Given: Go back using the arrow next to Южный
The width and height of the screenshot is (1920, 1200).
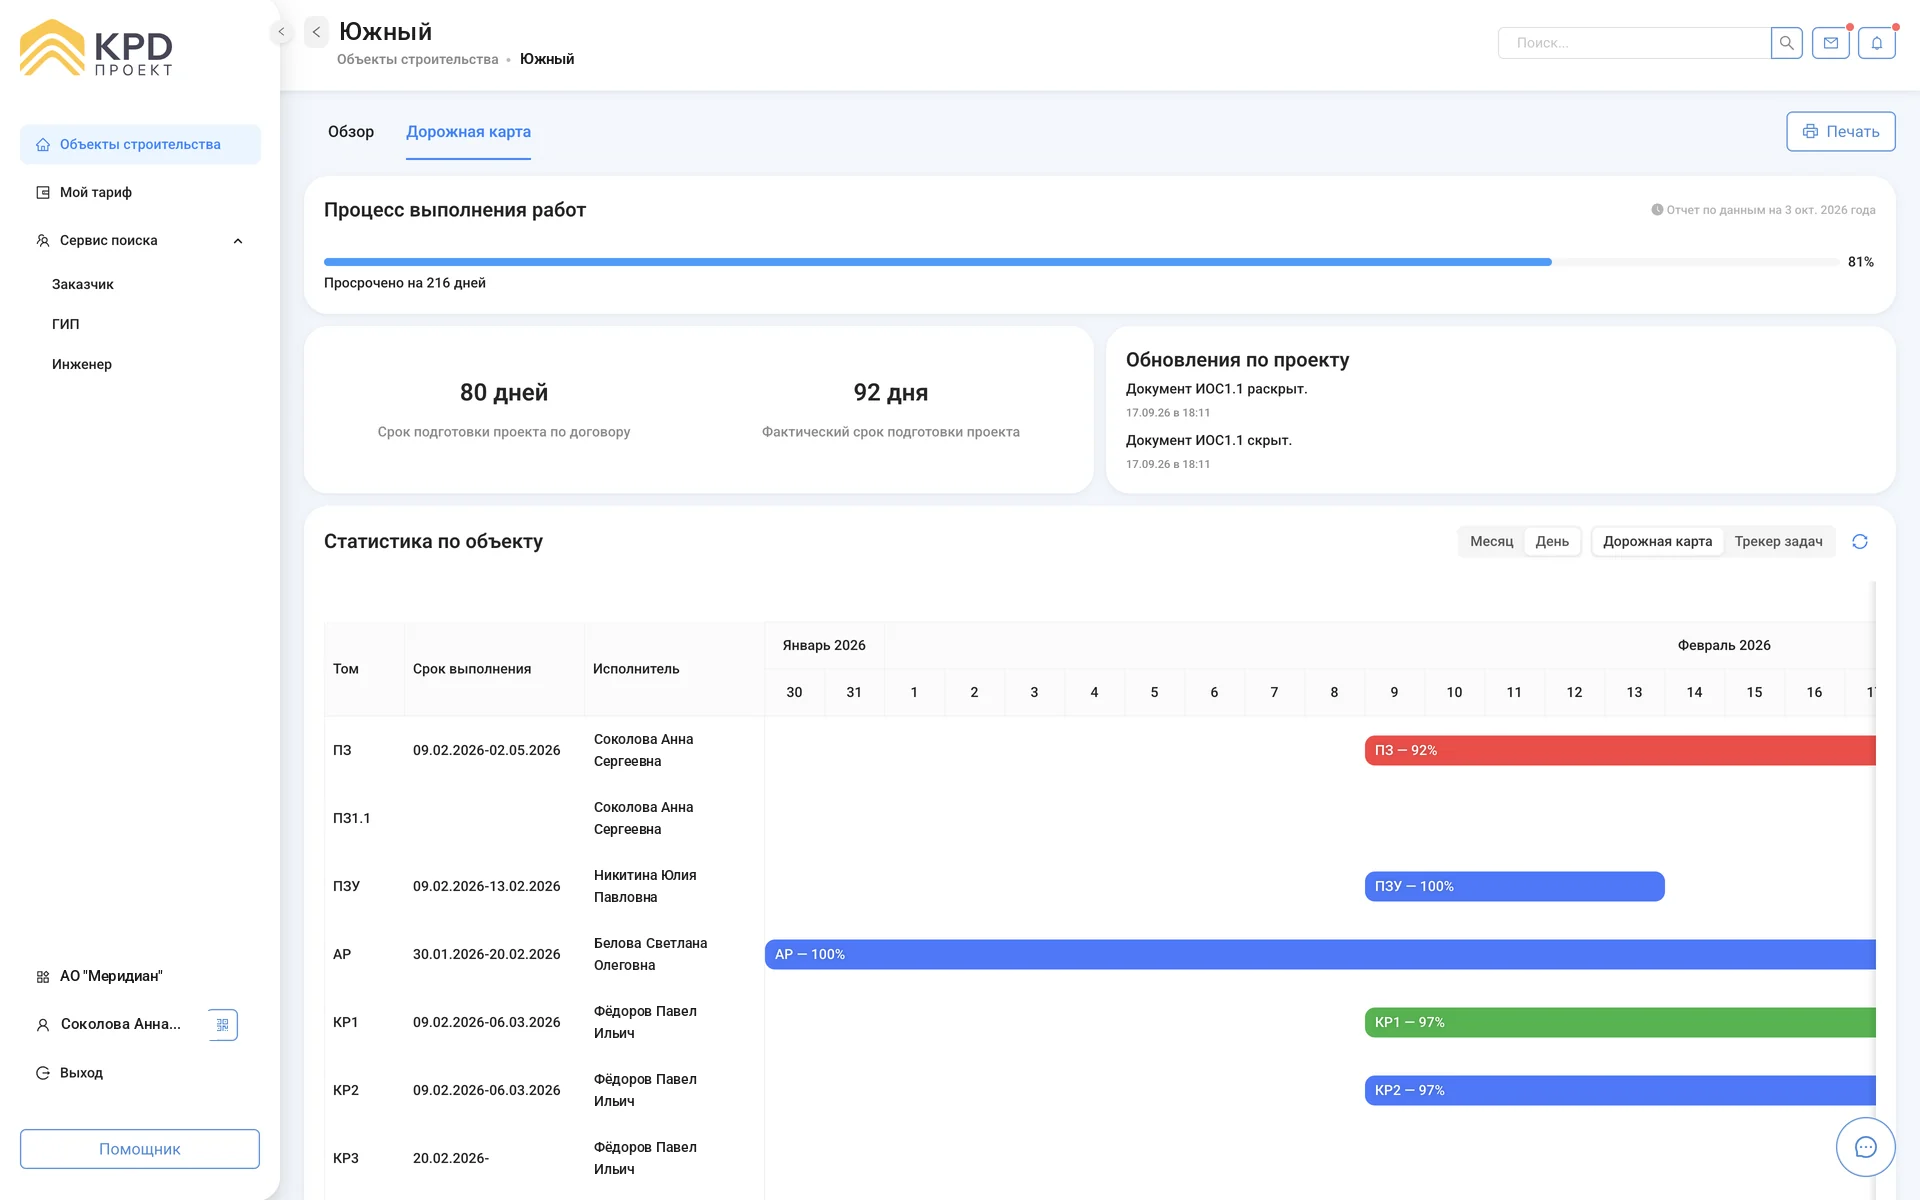Looking at the screenshot, I should click(x=316, y=32).
